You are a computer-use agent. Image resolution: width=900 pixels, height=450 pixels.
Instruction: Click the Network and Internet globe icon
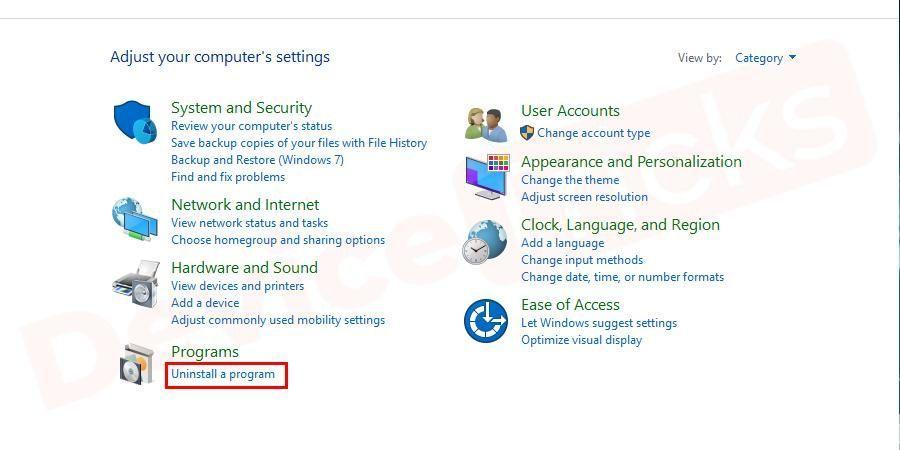click(134, 219)
